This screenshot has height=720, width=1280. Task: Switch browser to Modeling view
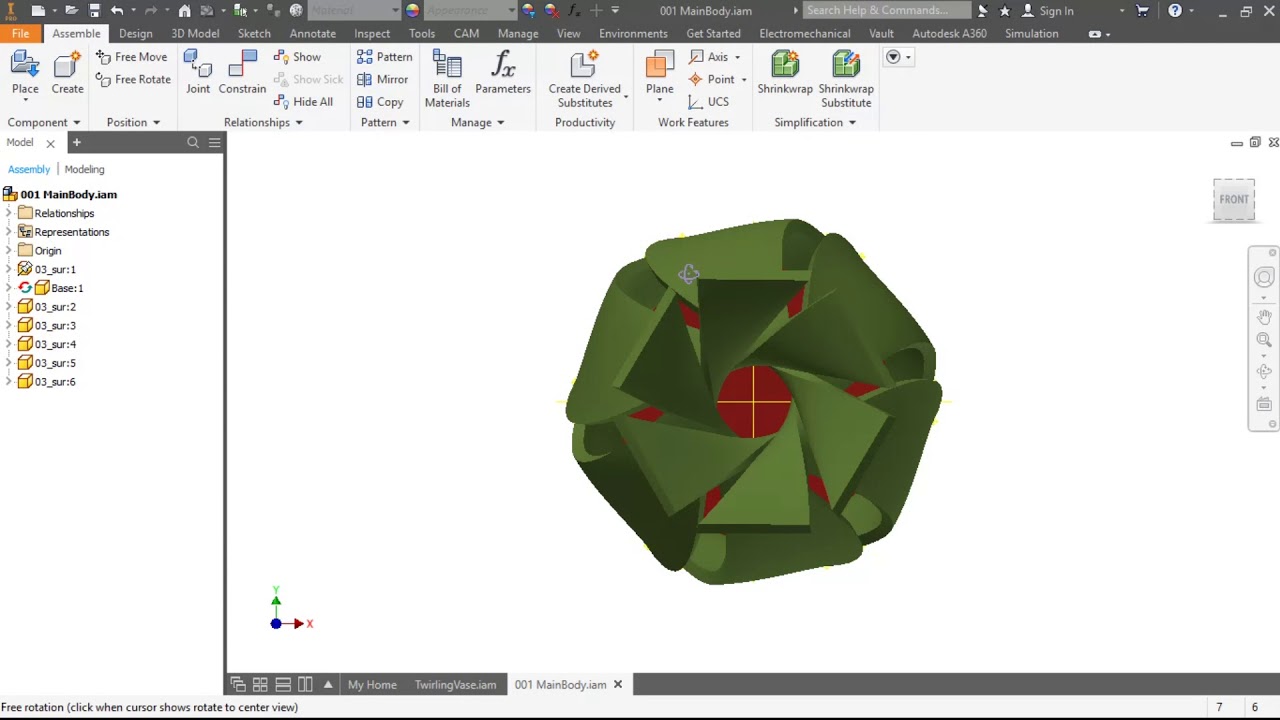pyautogui.click(x=84, y=169)
